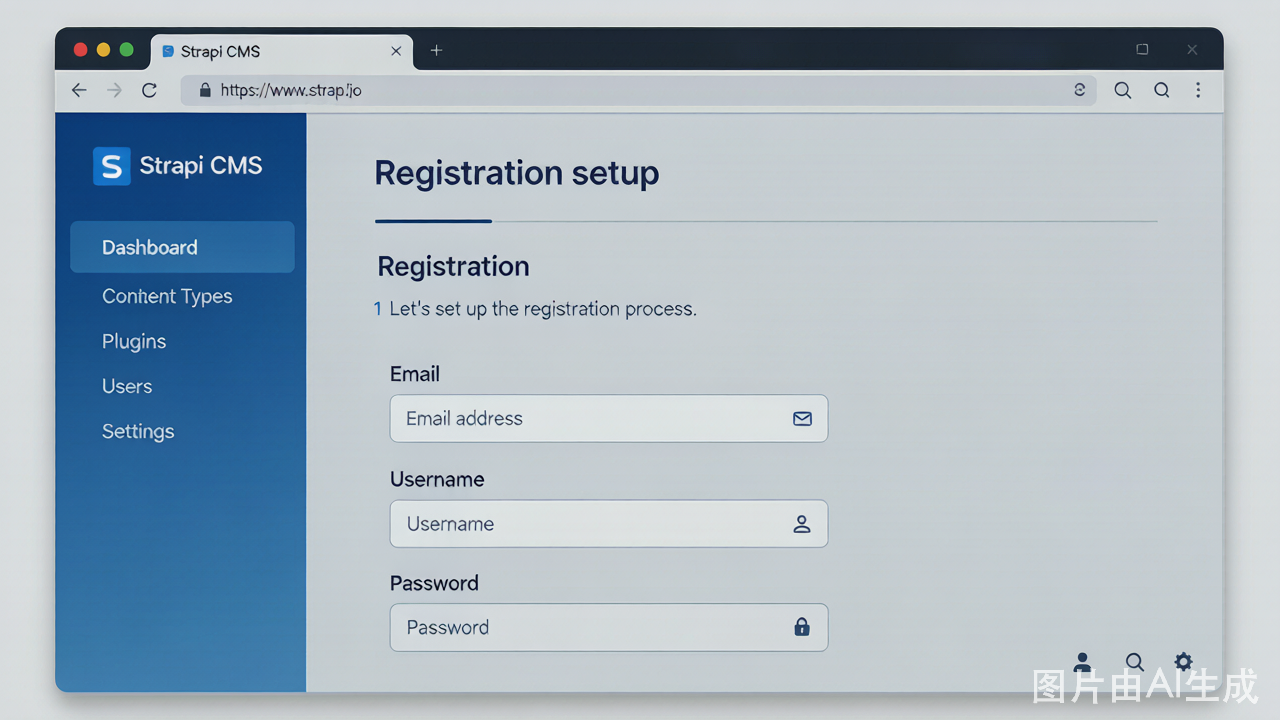Open a new browser tab with plus
This screenshot has width=1280, height=720.
coord(436,50)
